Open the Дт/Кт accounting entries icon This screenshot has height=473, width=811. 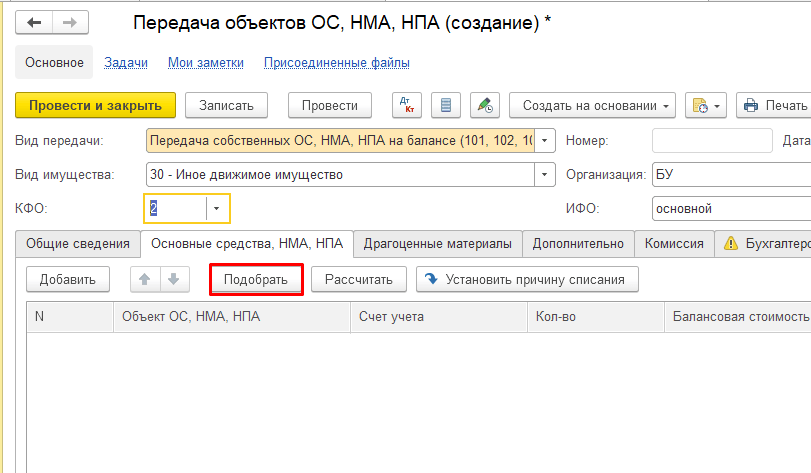pyautogui.click(x=408, y=105)
